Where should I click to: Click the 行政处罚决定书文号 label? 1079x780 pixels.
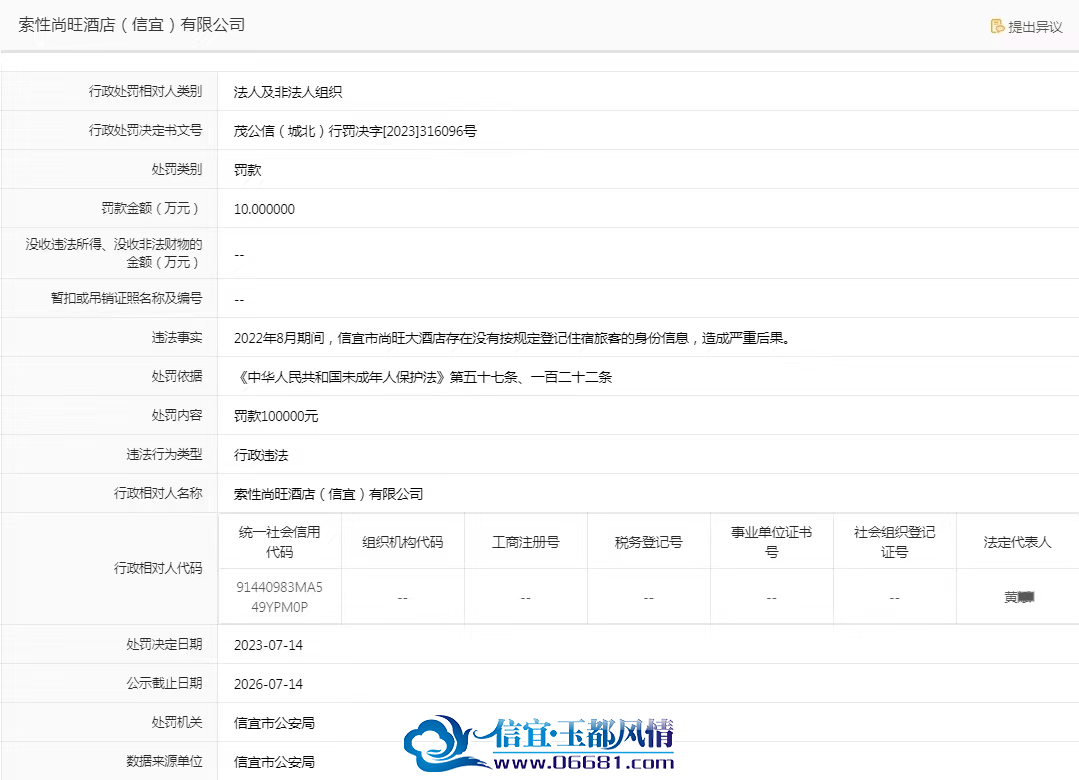[145, 130]
